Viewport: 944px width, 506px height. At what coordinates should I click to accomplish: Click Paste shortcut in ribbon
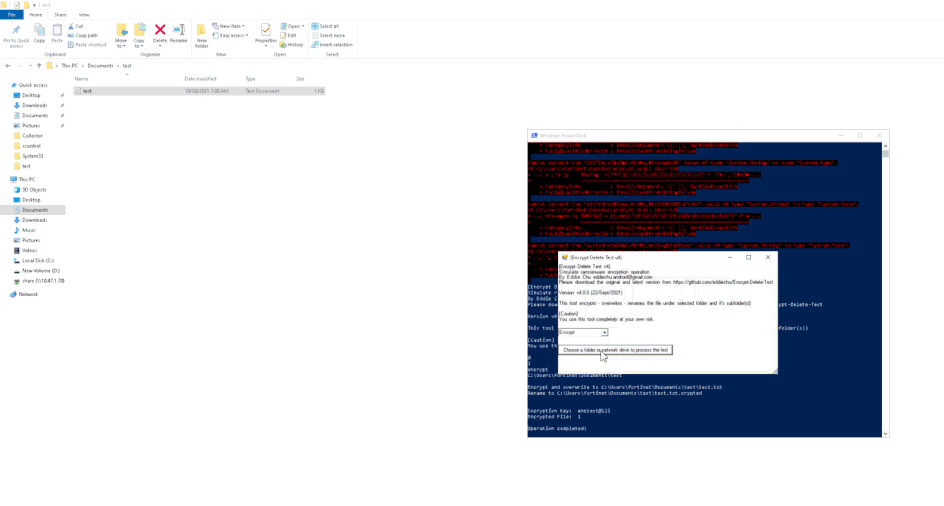pyautogui.click(x=87, y=45)
